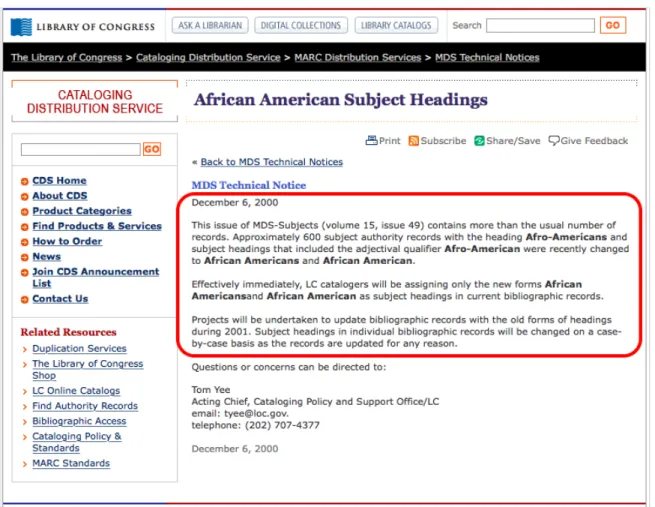Open Bibliographic Access link

click(x=79, y=421)
